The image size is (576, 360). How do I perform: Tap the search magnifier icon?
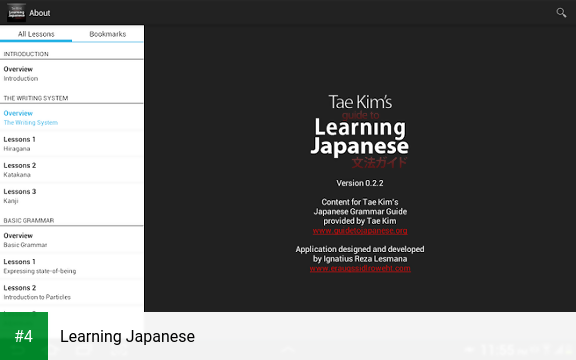click(561, 13)
